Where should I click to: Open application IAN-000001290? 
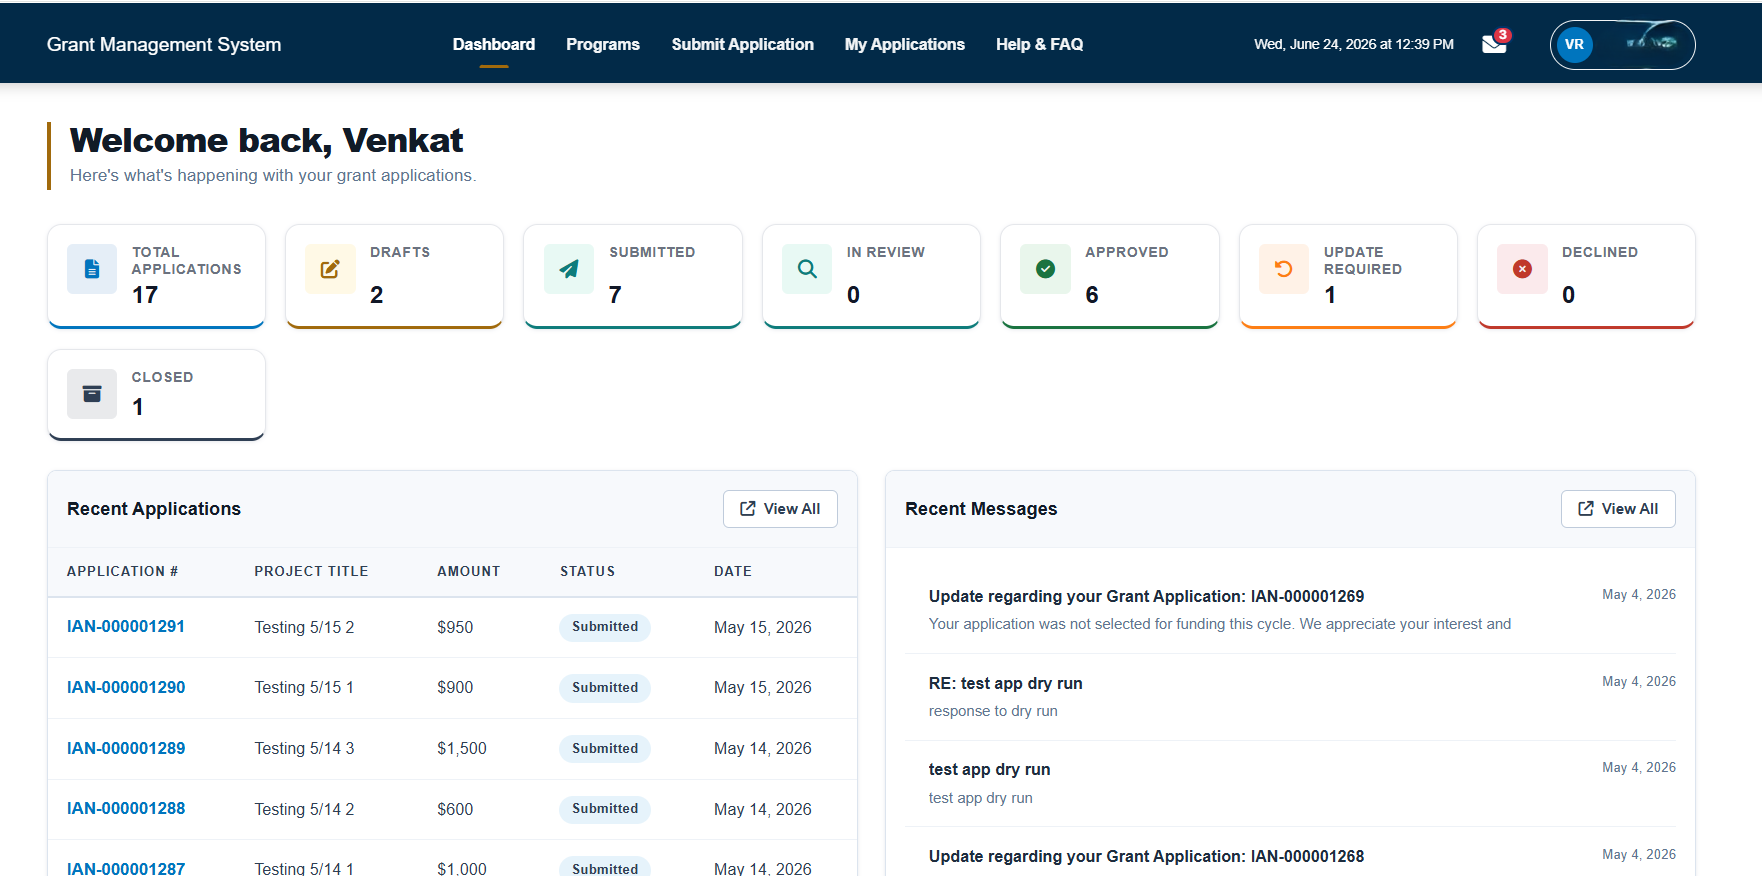point(126,687)
